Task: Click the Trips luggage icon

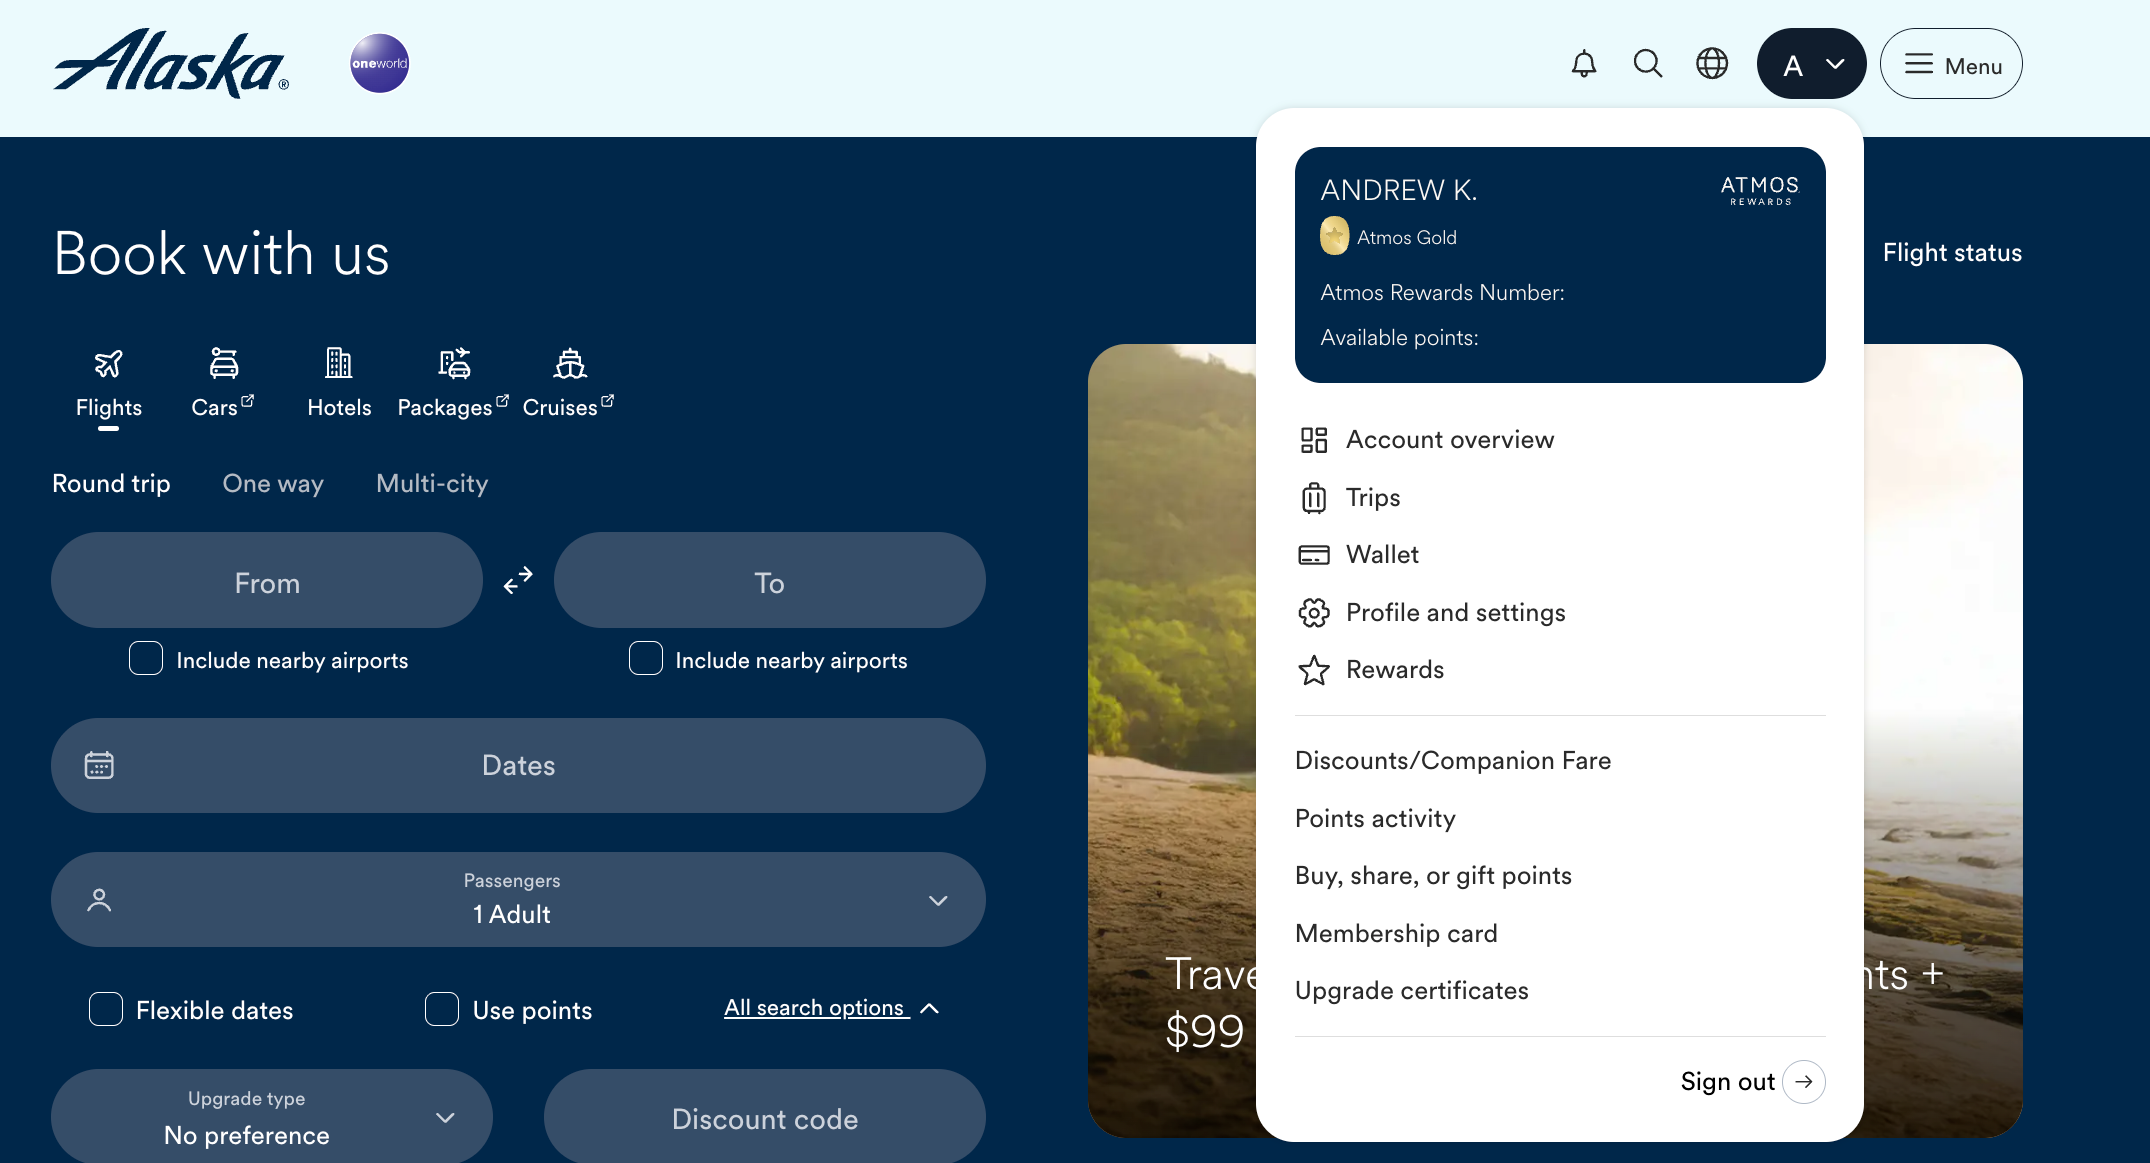Action: point(1314,497)
